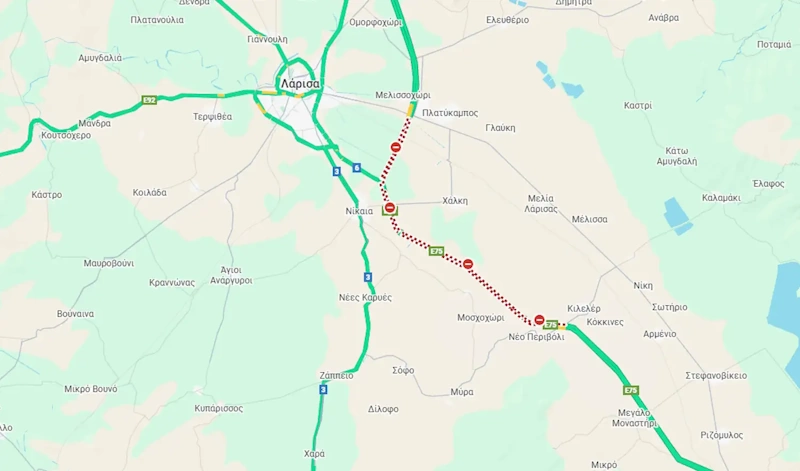Open the Πλατύκαμπος place label

point(450,113)
